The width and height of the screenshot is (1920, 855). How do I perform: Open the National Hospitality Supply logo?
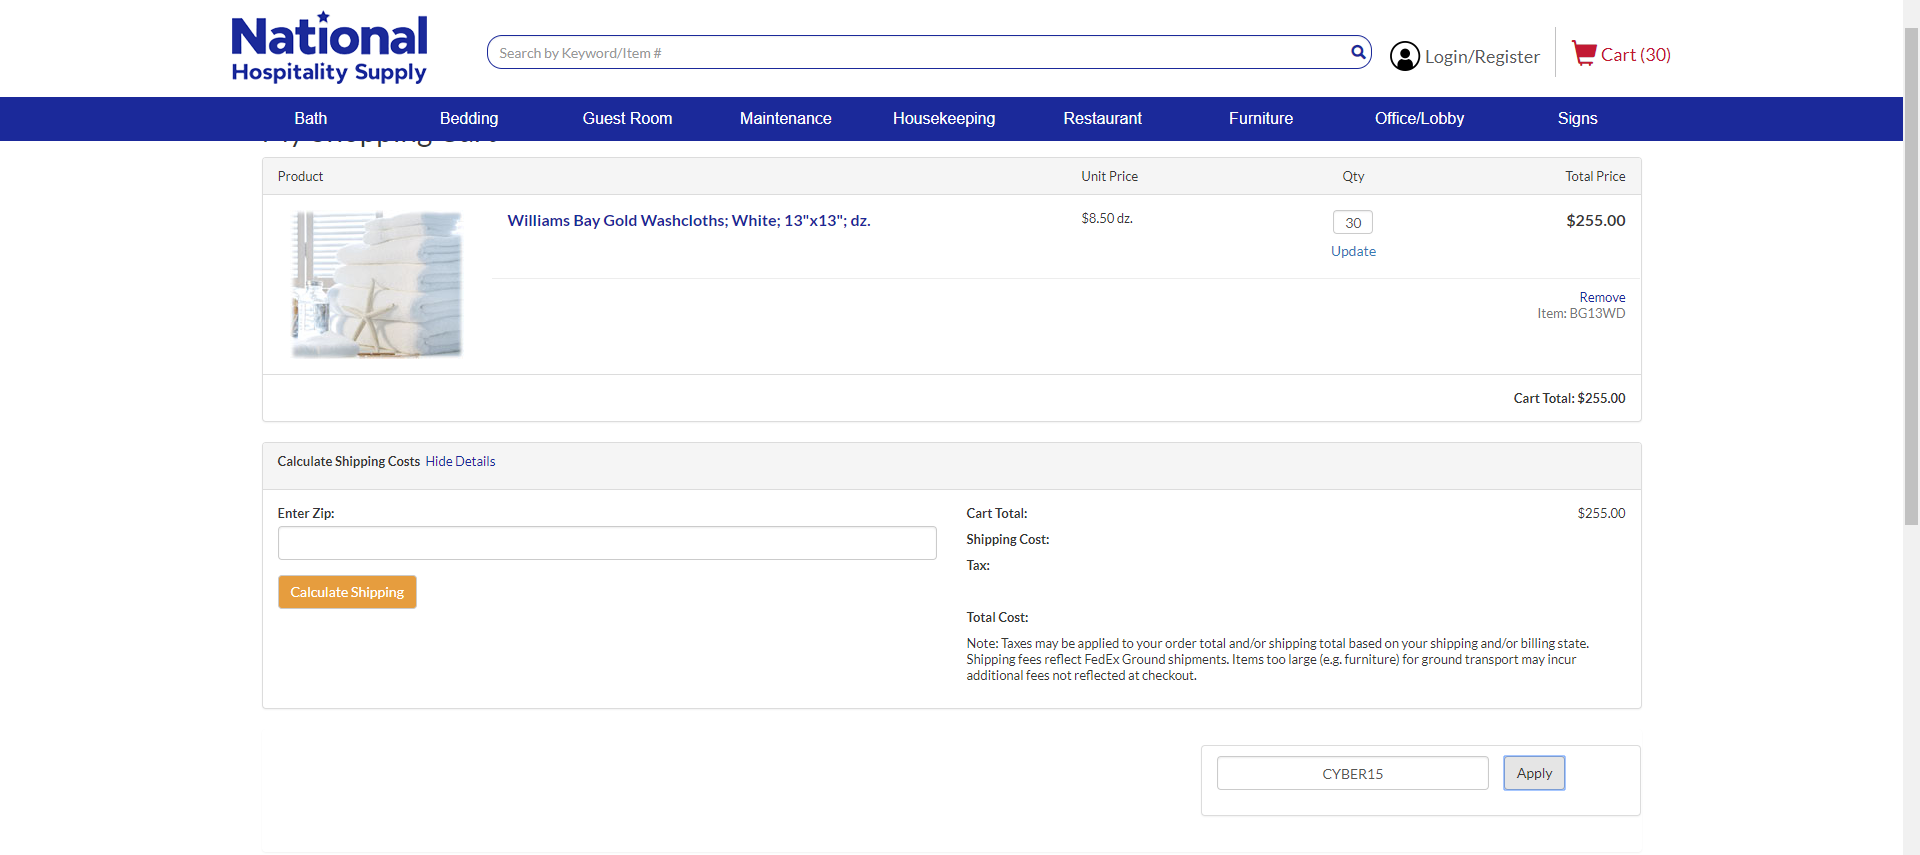coord(329,48)
